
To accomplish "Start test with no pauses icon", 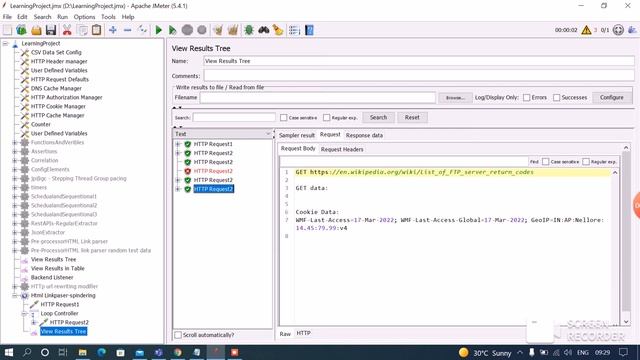I will tap(172, 30).
